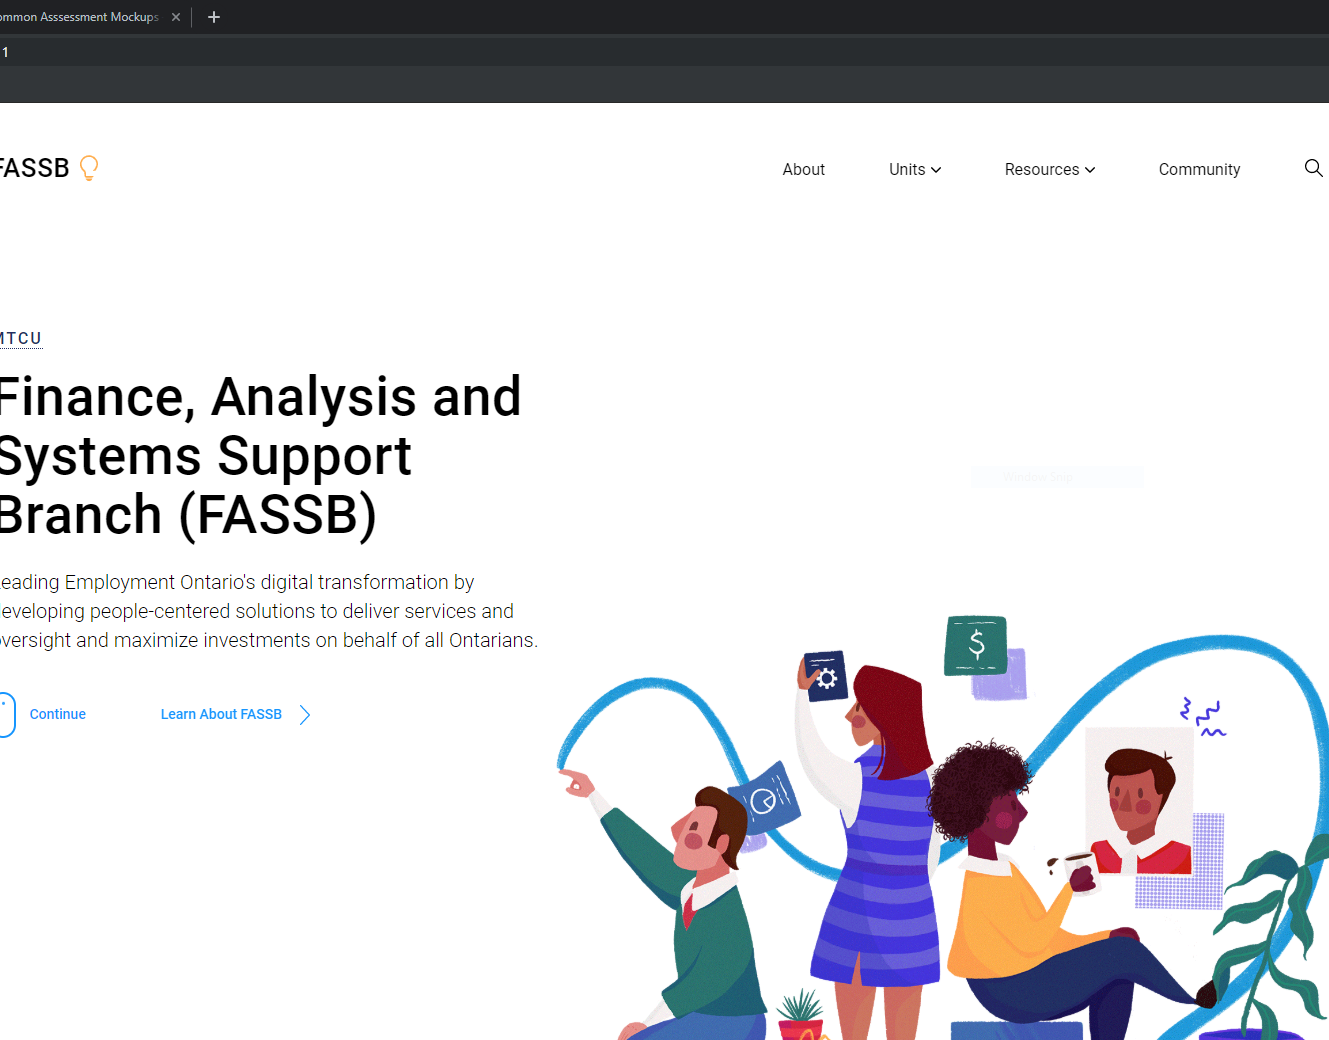Click the Learn About FASSB link
Image resolution: width=1329 pixels, height=1040 pixels.
coord(221,714)
